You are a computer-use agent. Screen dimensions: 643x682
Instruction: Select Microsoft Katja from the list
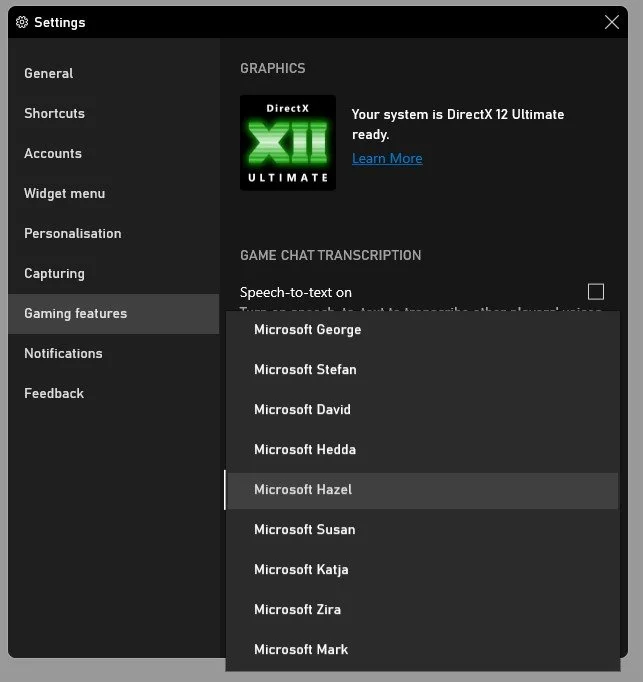point(422,570)
